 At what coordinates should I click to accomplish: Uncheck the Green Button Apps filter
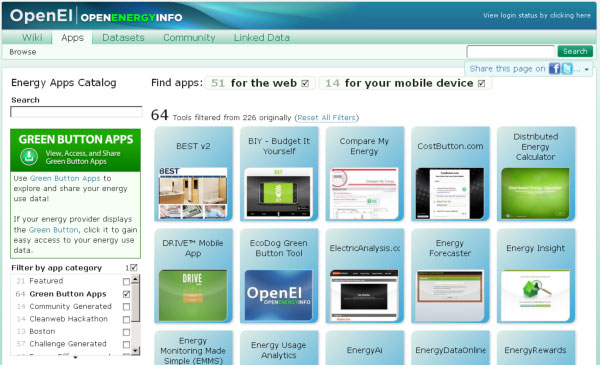coord(126,294)
